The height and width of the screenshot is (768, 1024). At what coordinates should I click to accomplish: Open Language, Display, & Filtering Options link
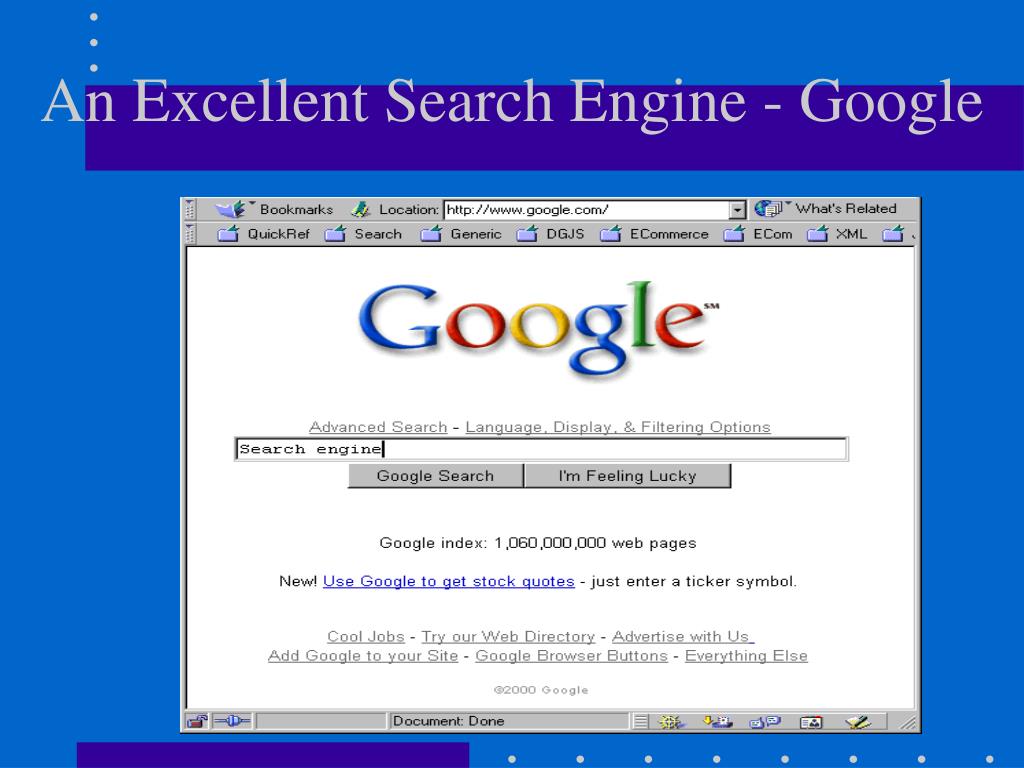coord(618,427)
